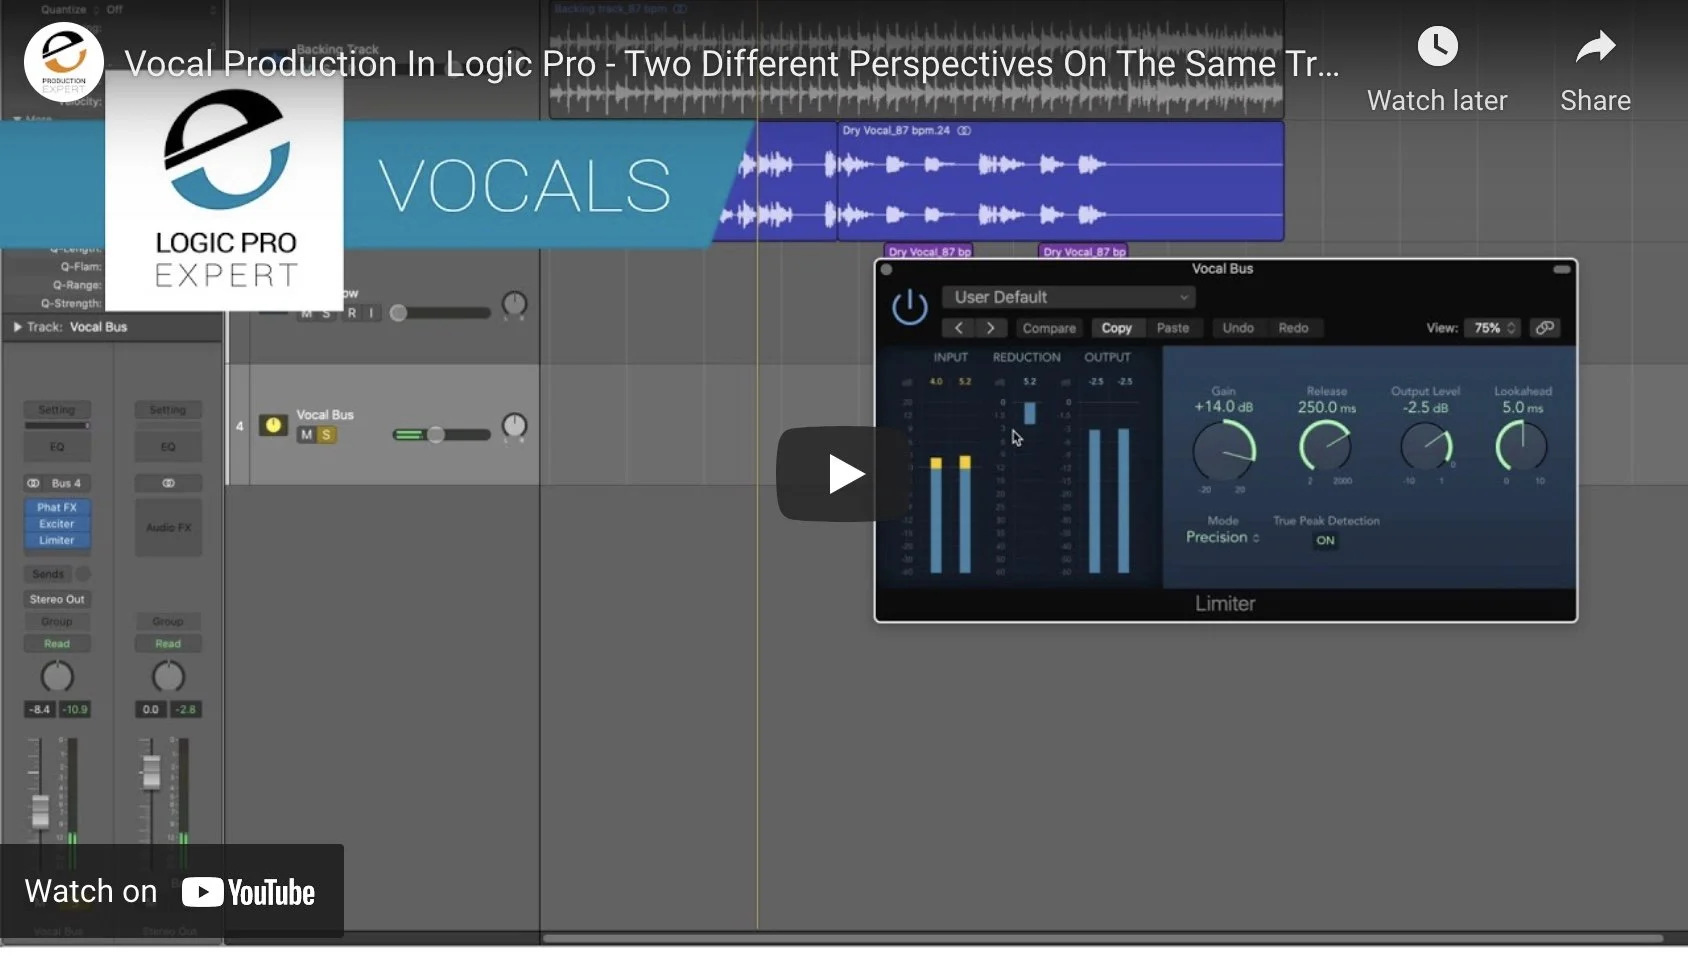Image resolution: width=1688 pixels, height=958 pixels.
Task: Click the volume slider of the track above Vocal Bus
Action: (x=440, y=313)
